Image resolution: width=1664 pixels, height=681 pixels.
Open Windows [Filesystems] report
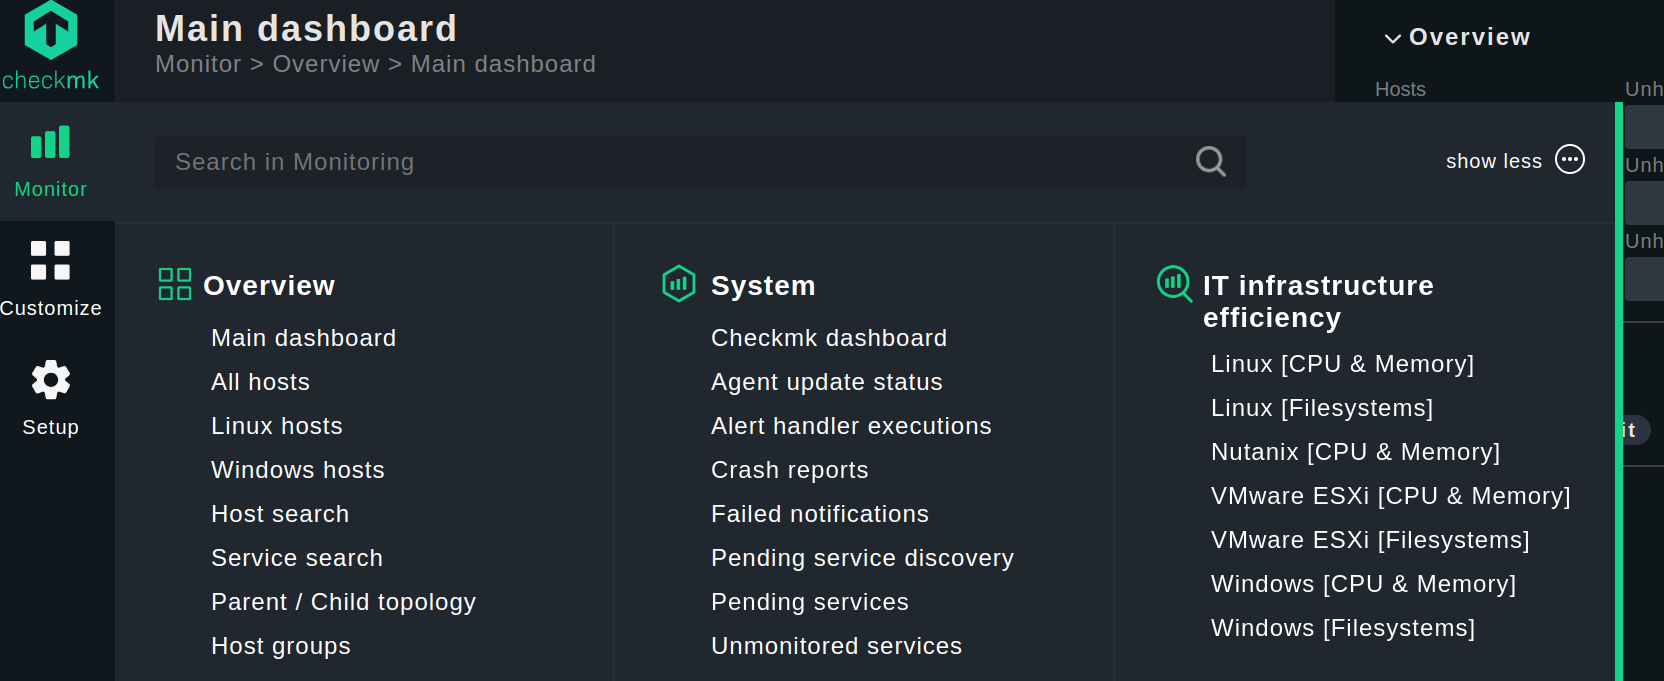click(x=1343, y=628)
